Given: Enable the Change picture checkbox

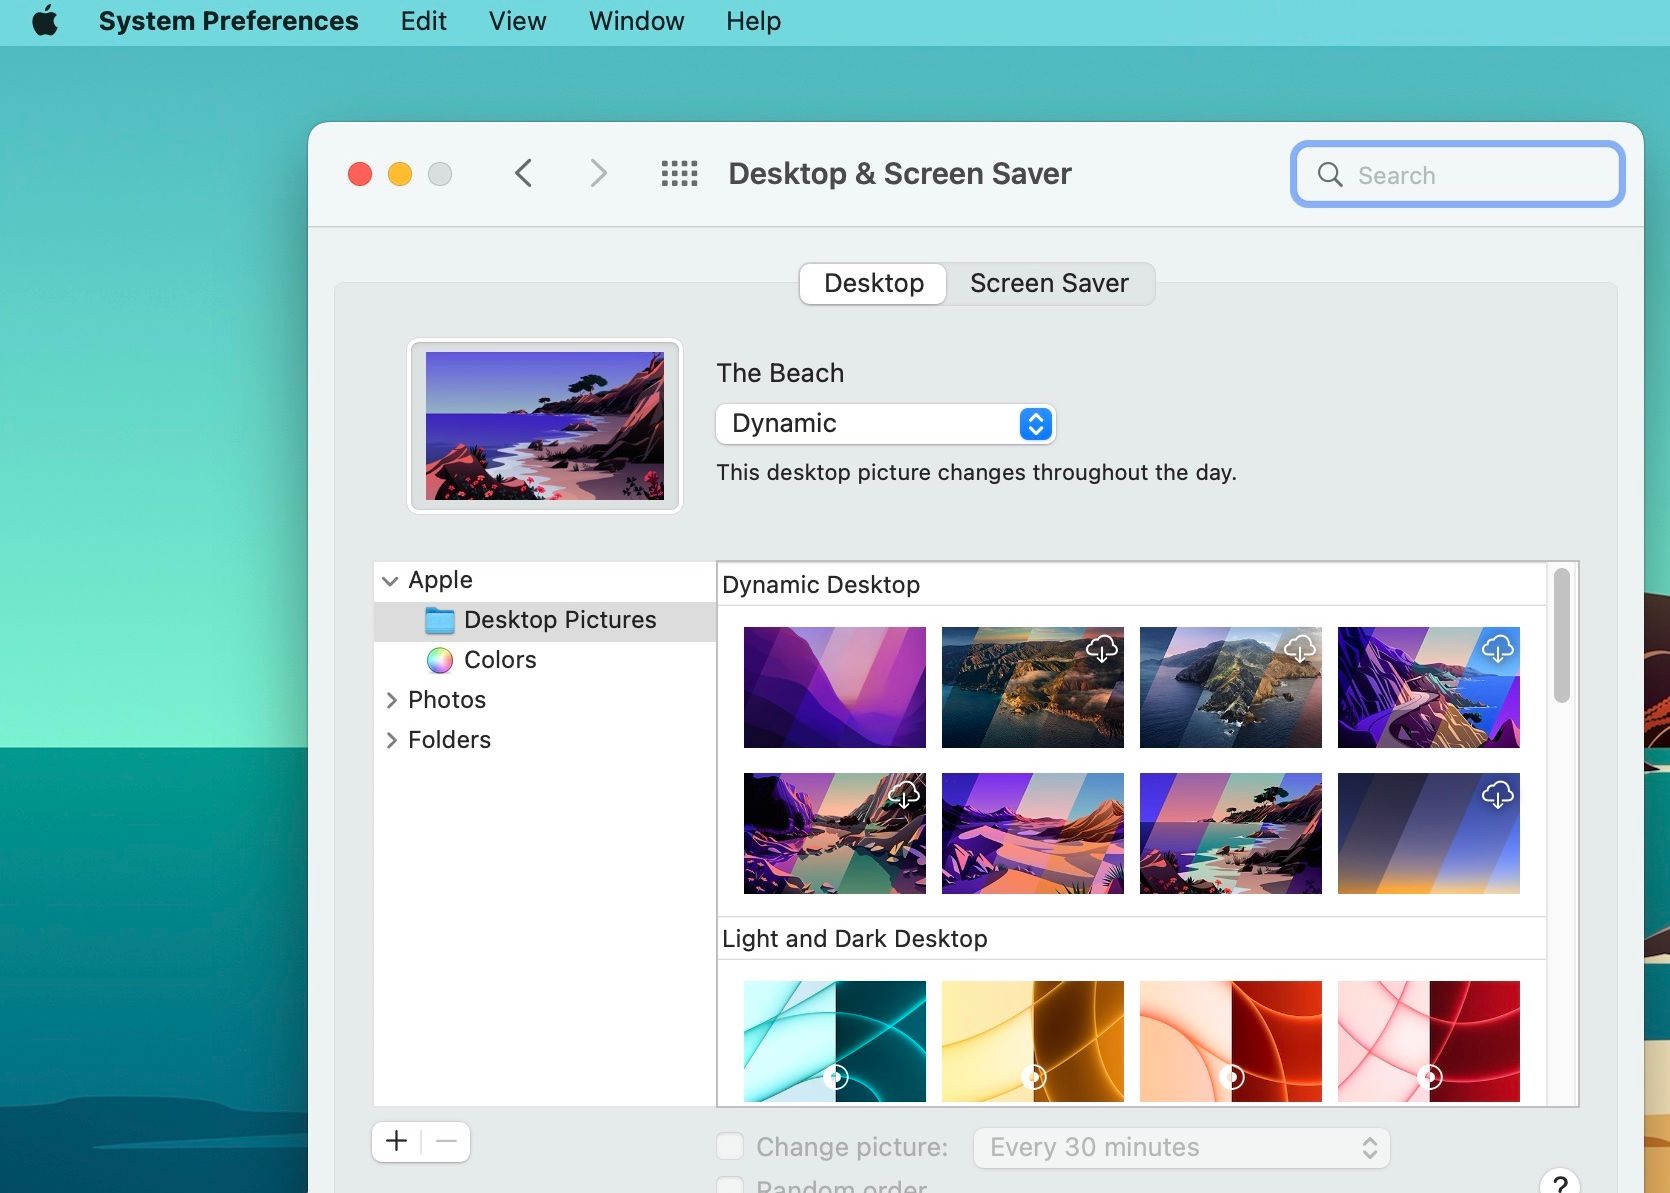Looking at the screenshot, I should click(x=729, y=1147).
